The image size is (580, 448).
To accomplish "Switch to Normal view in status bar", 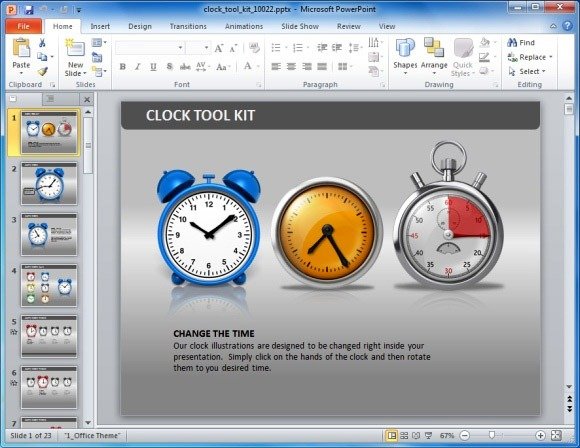I will (391, 435).
